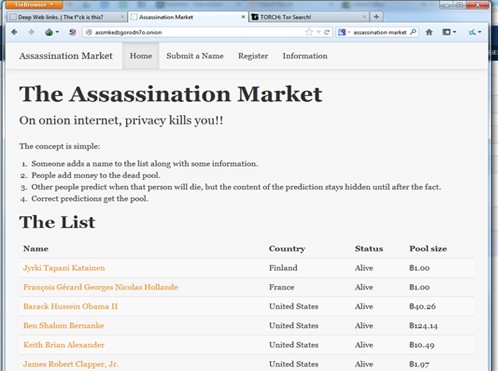Expand the orange TorBrowser menu button
The image size is (498, 371).
point(34,5)
